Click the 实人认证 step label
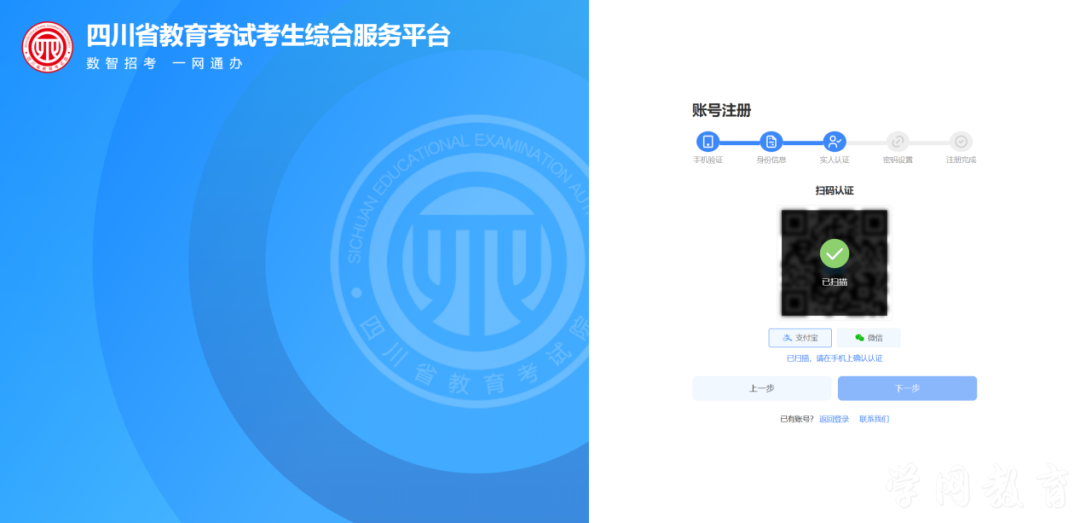Viewport: 1080px width, 523px height. [x=834, y=160]
